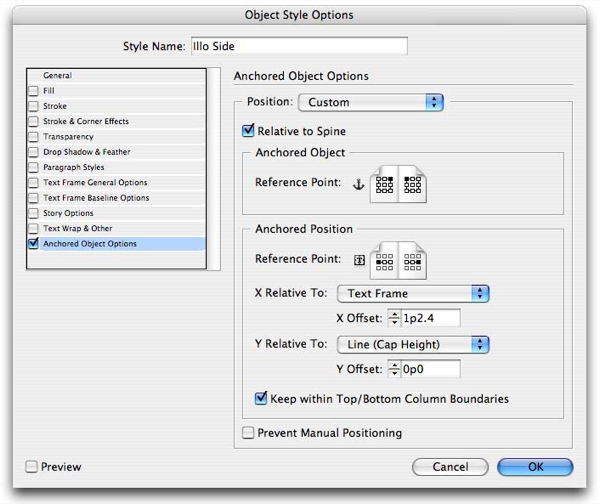Open the Fill category label

[49, 91]
